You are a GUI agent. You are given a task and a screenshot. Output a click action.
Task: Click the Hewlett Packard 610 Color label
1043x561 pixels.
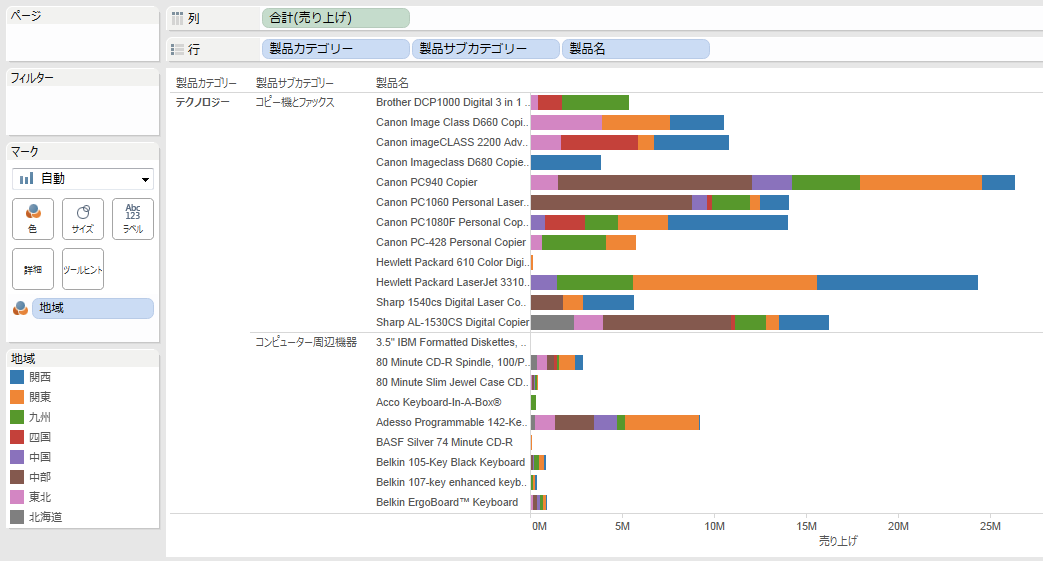[452, 262]
